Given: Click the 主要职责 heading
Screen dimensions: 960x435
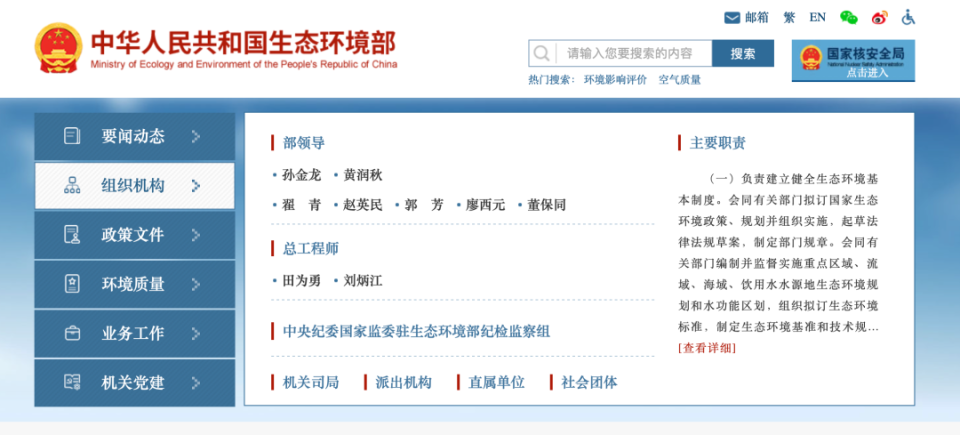Looking at the screenshot, I should (718, 143).
